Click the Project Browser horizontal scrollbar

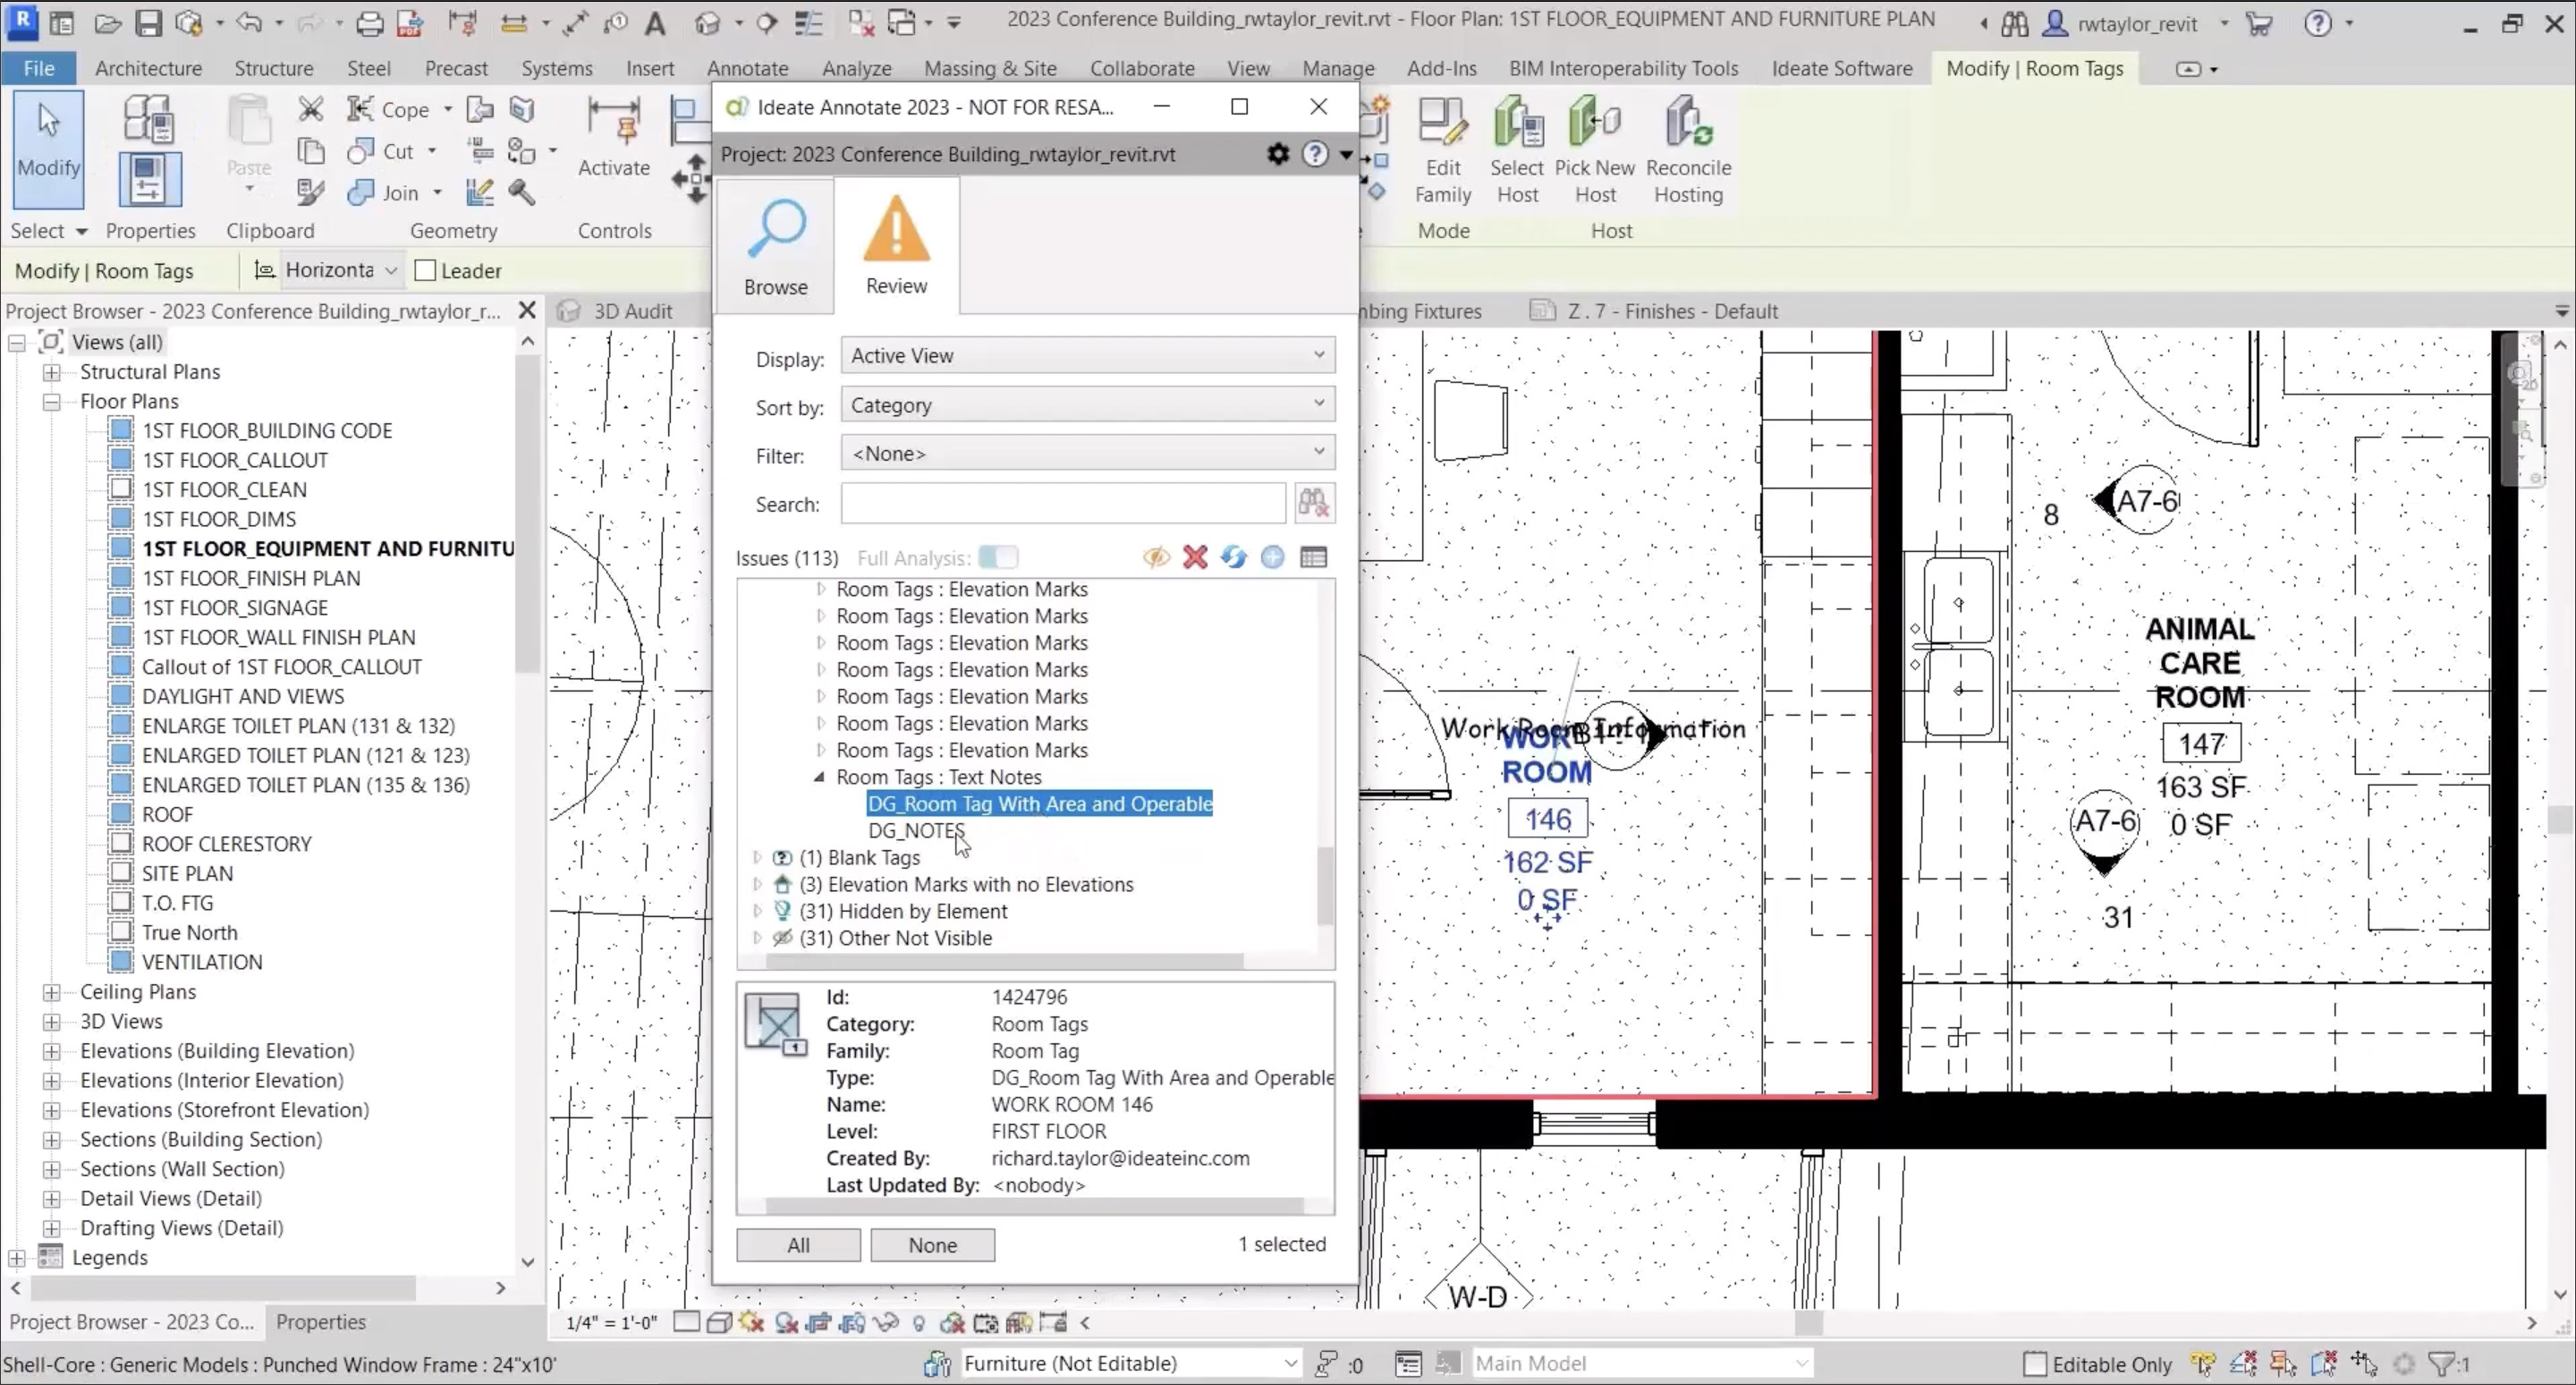224,1288
